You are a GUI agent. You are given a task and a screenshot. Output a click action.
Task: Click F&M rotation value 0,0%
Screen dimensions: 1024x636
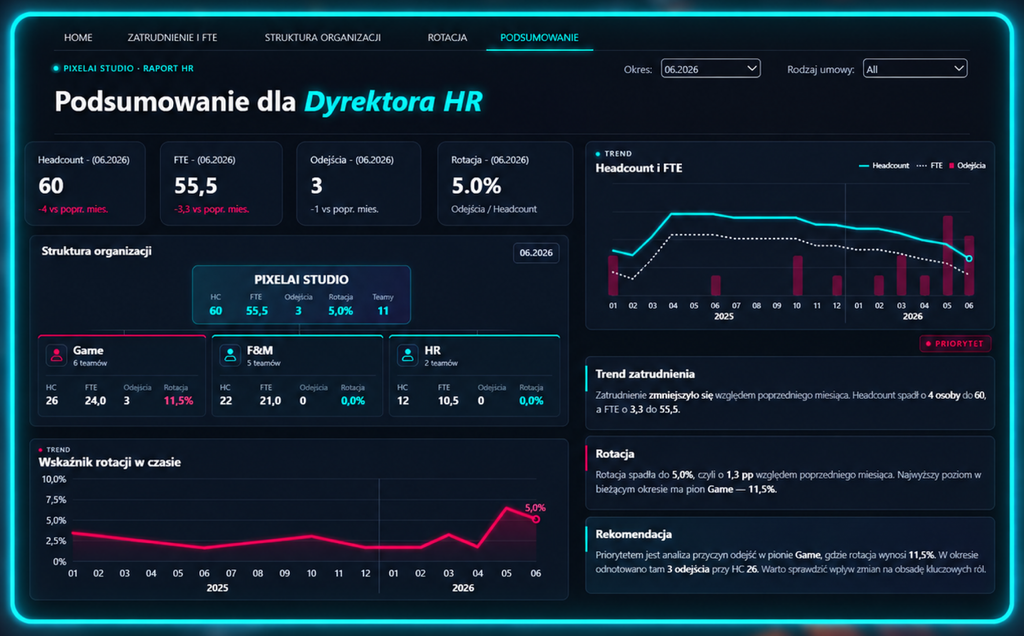353,401
